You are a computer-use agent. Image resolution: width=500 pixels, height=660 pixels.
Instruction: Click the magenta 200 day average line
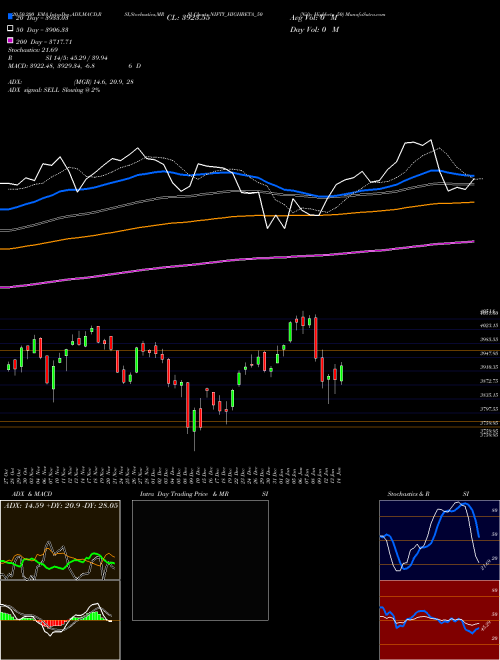[x=237, y=260]
